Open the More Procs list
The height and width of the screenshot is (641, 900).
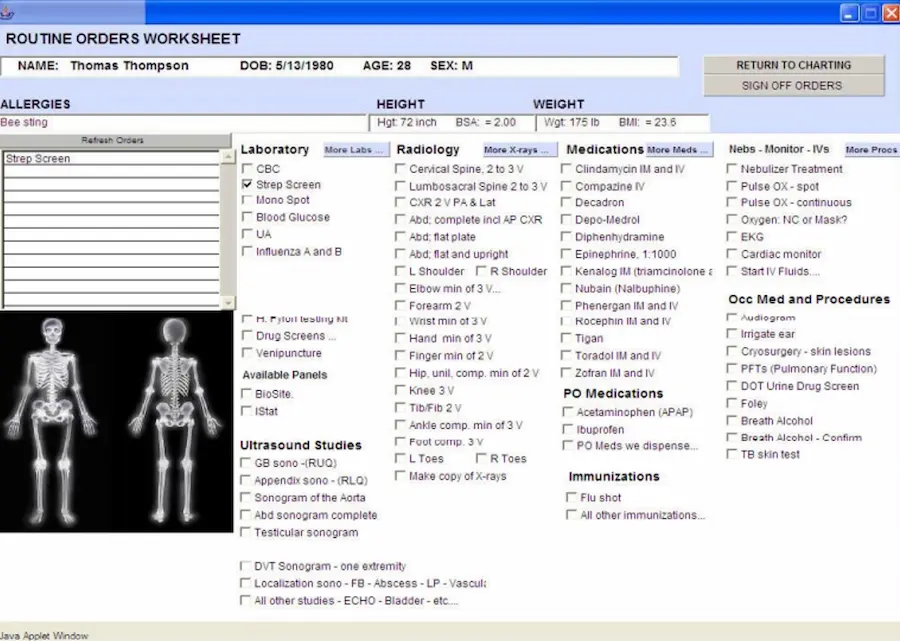point(869,149)
